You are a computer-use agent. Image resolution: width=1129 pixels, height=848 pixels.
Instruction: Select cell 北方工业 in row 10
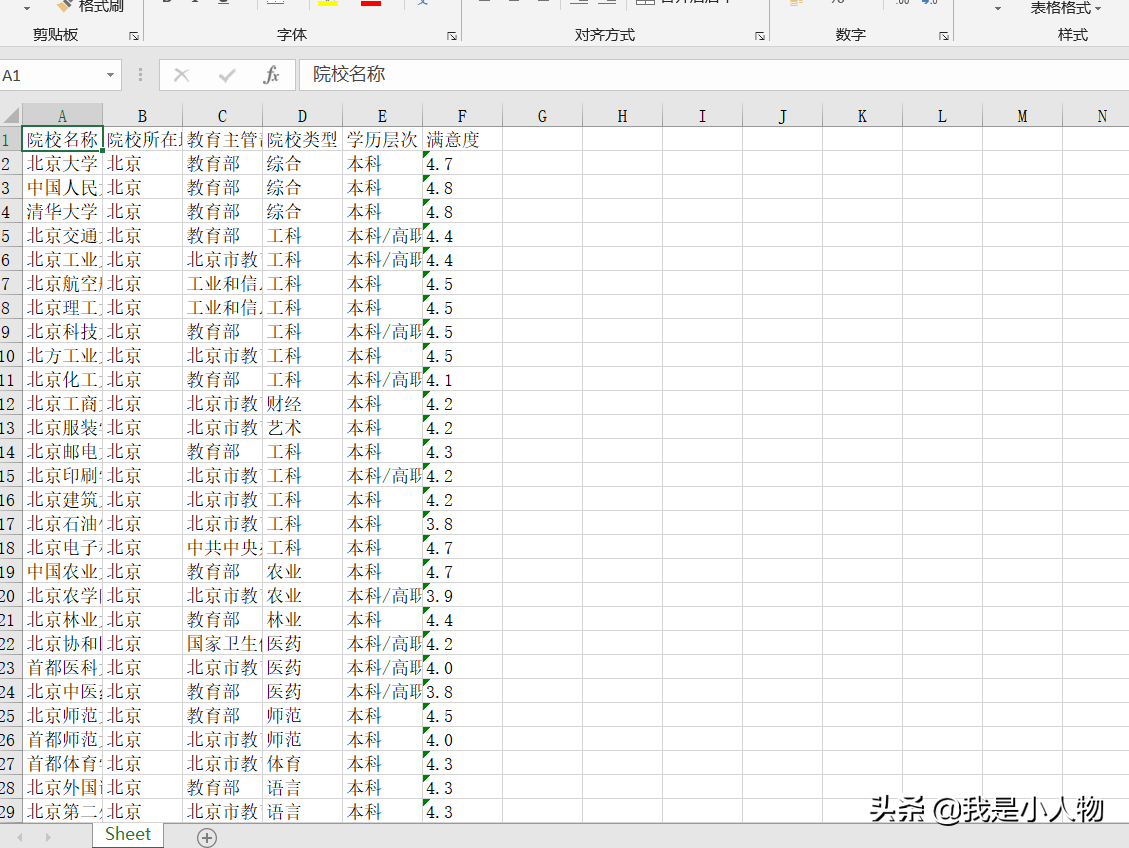(x=62, y=356)
